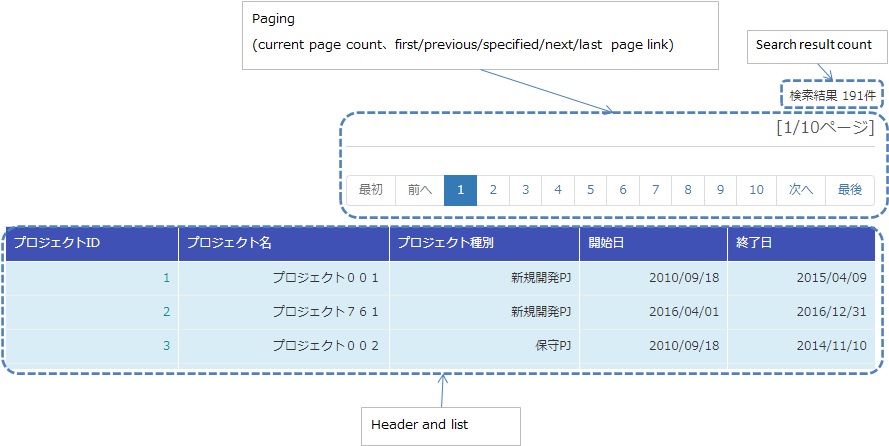Image resolution: width=889 pixels, height=446 pixels.
Task: Click the プロジェクト種別 column header
Action: click(485, 244)
